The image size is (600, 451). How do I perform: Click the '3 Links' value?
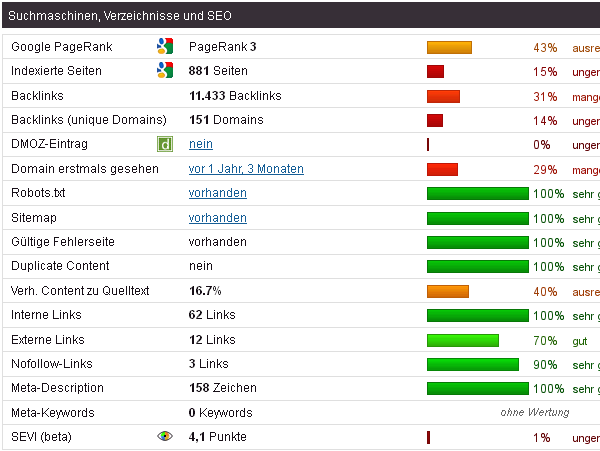pos(209,364)
